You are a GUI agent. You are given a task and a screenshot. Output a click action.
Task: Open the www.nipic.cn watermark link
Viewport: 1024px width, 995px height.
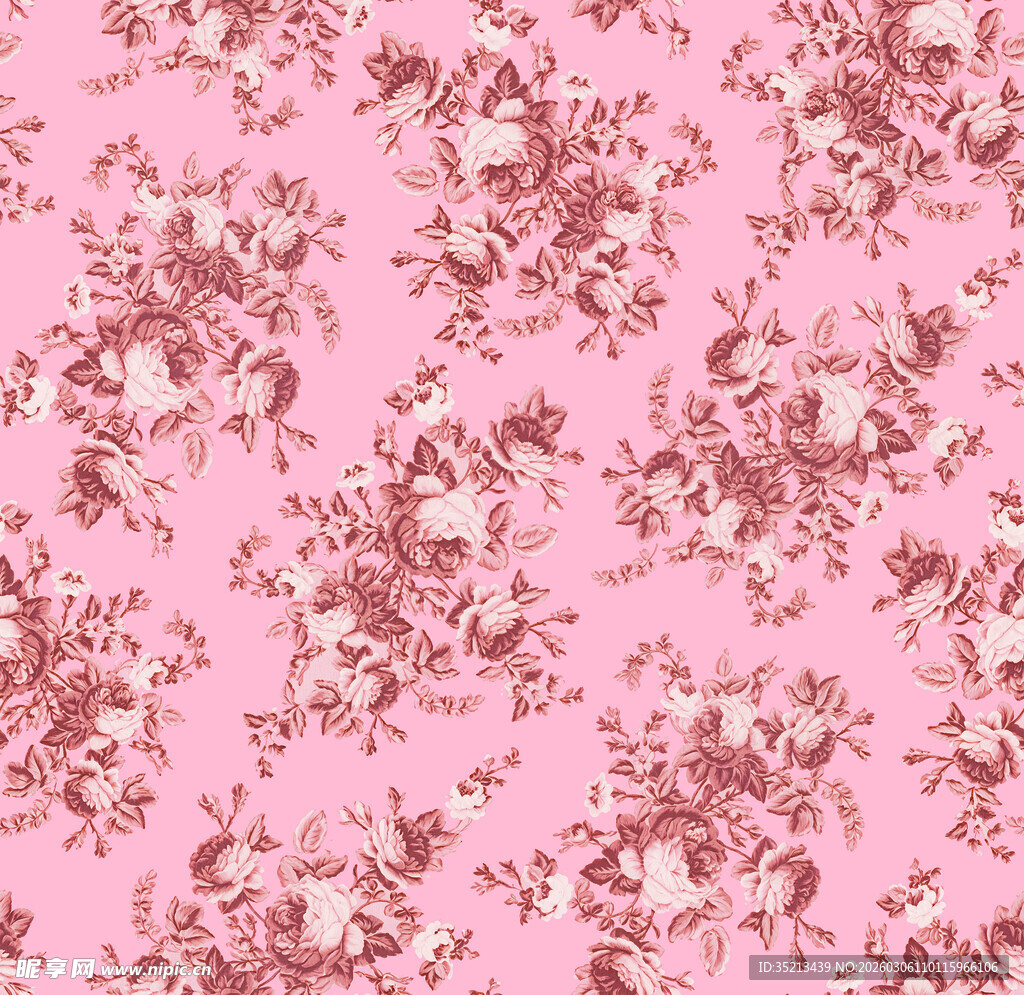[156, 969]
